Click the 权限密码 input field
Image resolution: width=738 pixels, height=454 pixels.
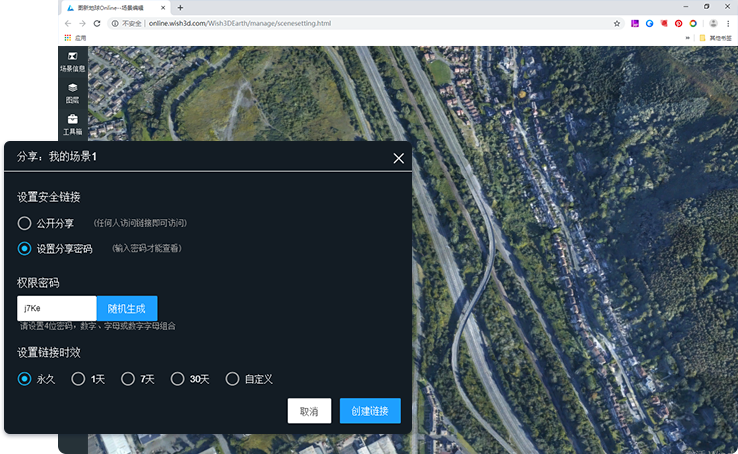57,308
